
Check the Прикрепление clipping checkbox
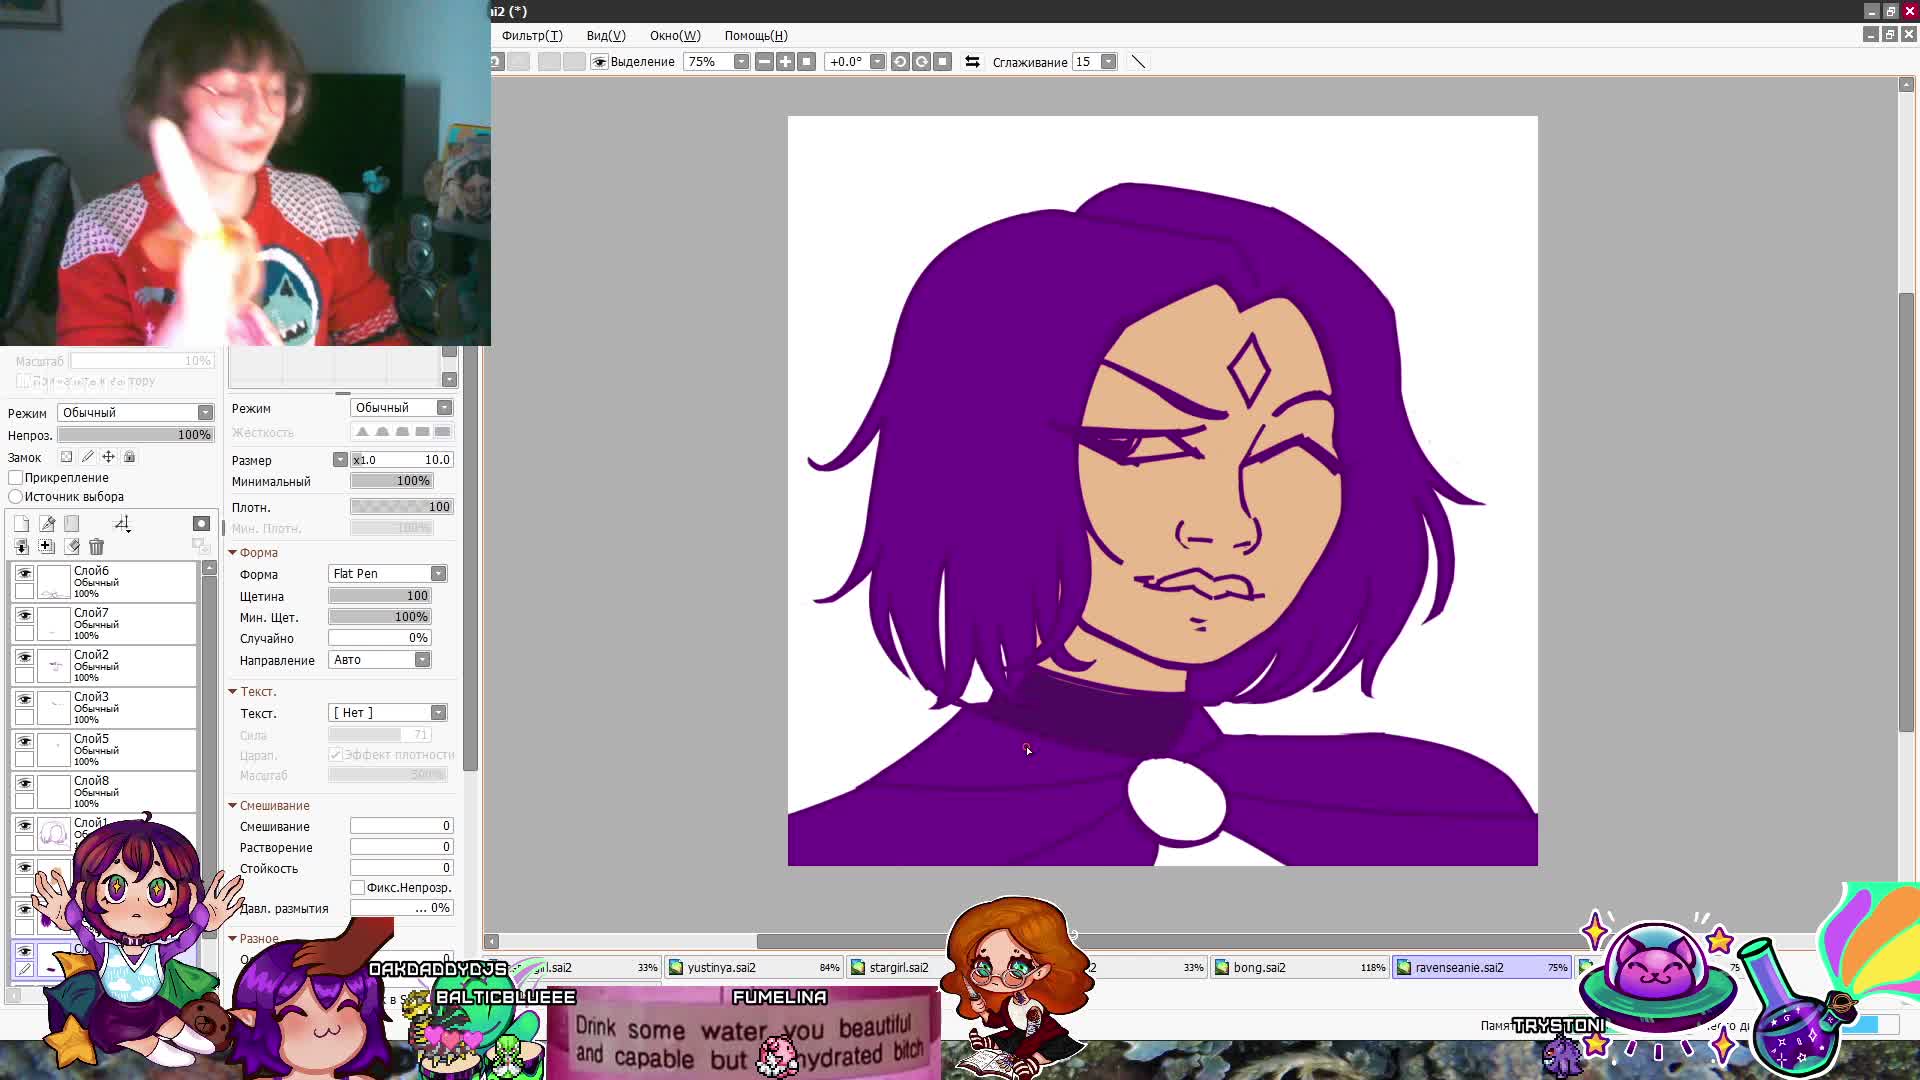[16, 478]
